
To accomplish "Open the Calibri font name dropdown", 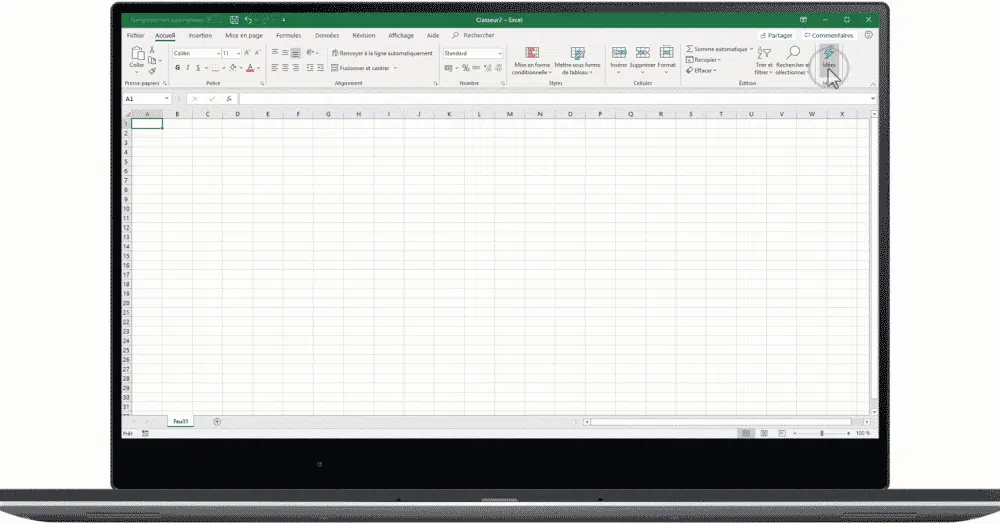I will pyautogui.click(x=218, y=54).
